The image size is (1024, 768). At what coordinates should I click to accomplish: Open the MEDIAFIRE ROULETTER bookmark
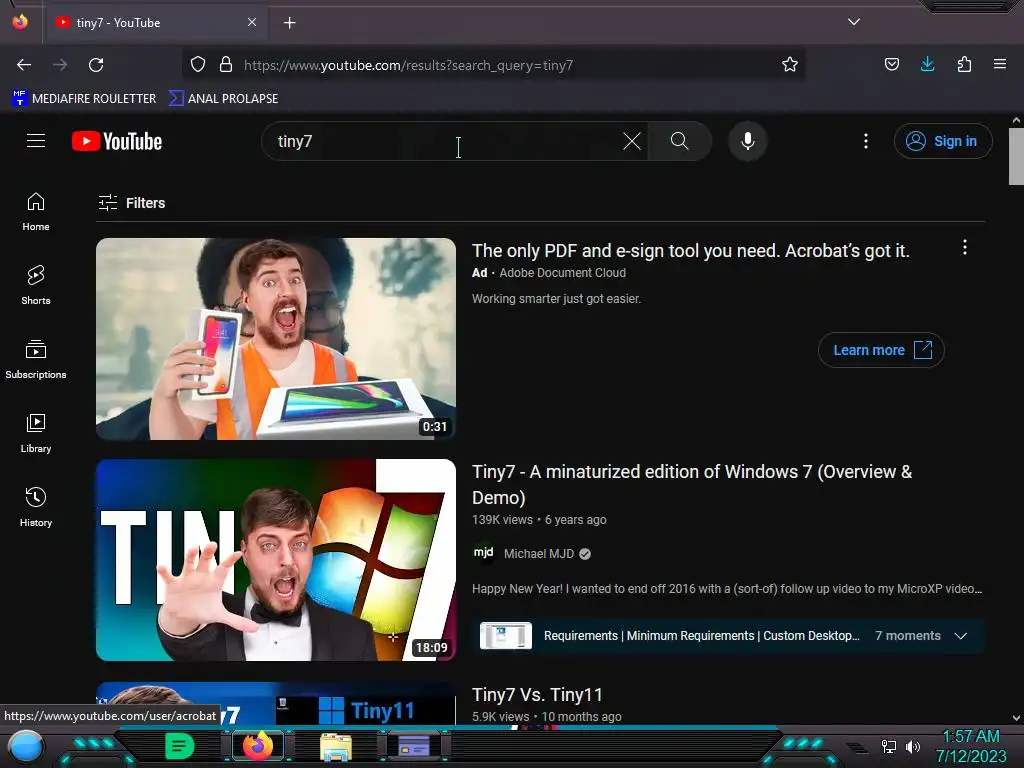pyautogui.click(x=84, y=99)
